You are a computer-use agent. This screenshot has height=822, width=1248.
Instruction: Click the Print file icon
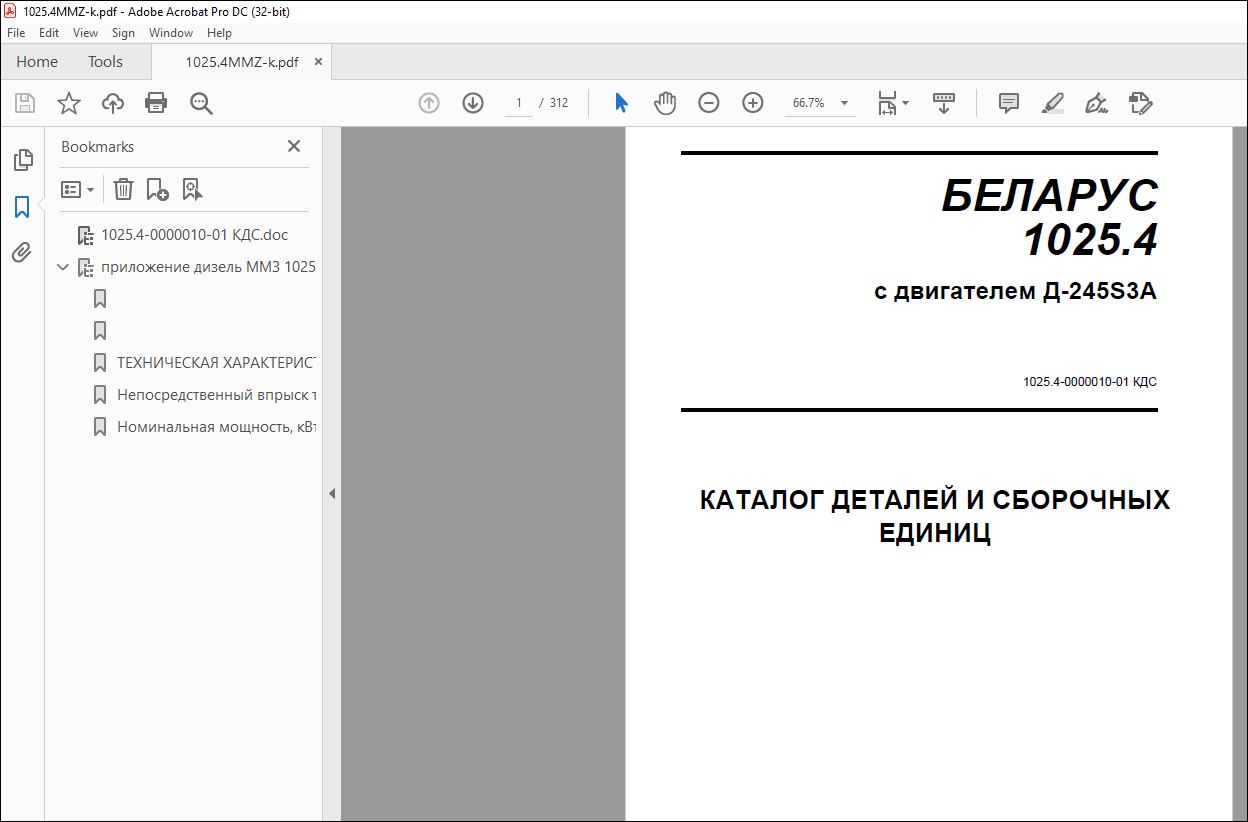(x=156, y=103)
